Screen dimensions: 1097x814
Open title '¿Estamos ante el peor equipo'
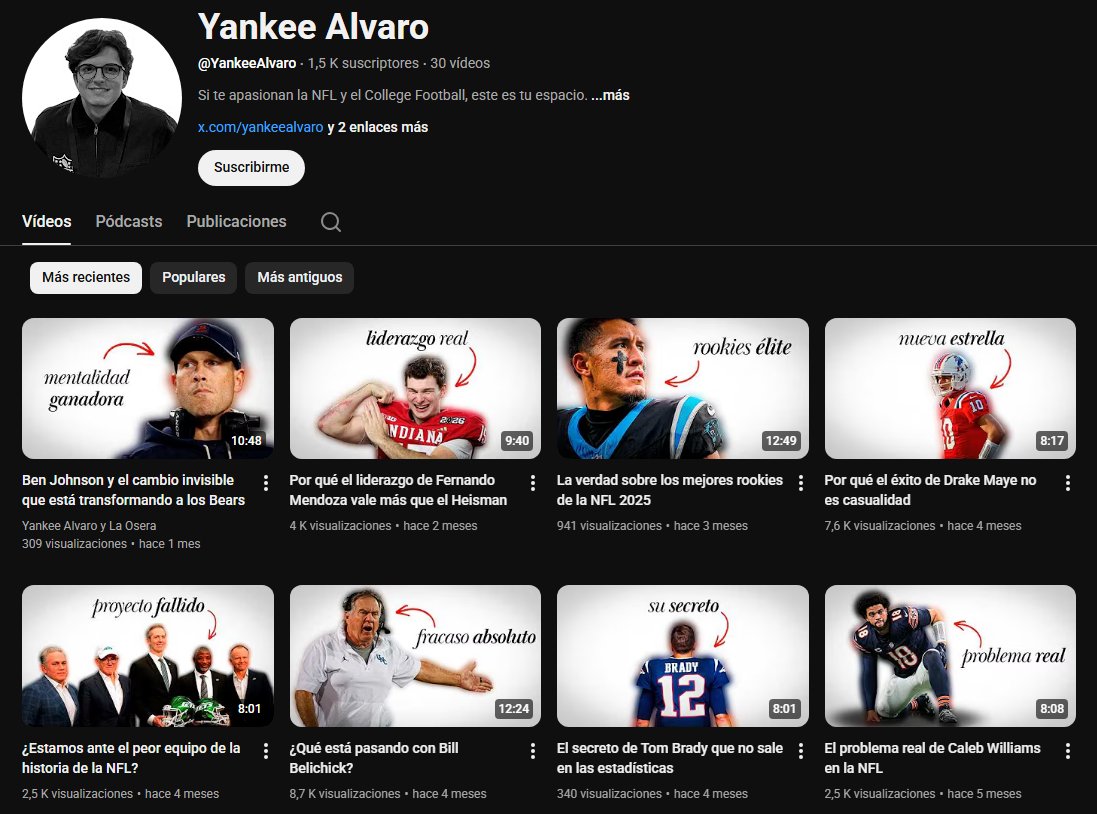[x=131, y=758]
